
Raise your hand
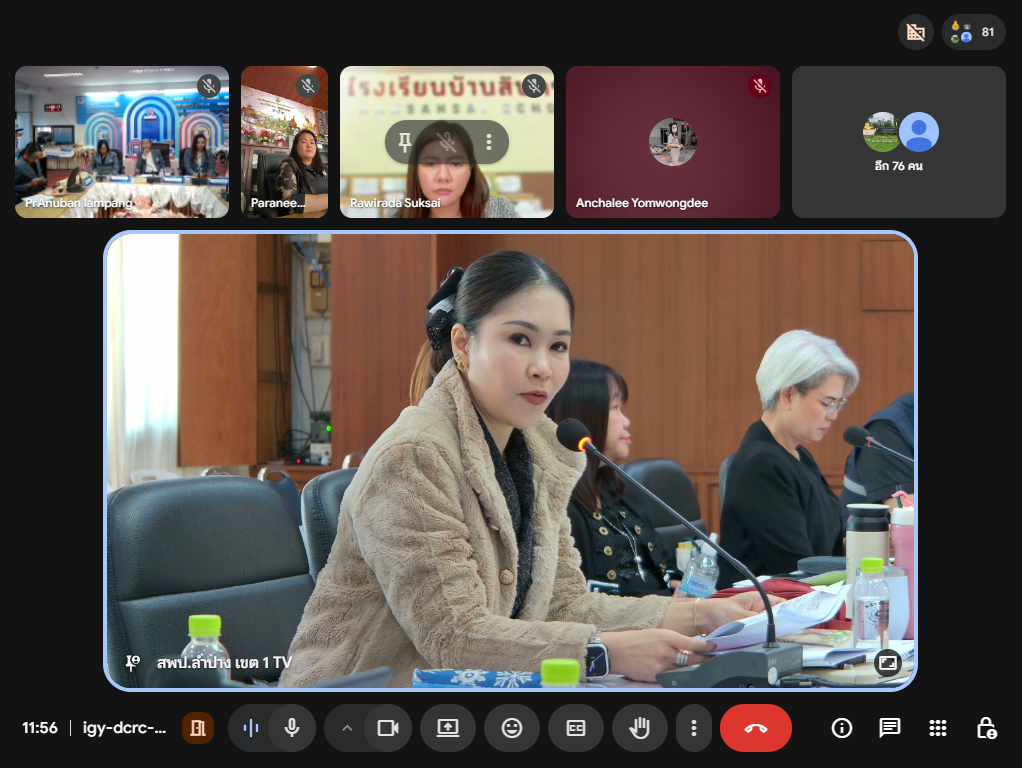640,728
